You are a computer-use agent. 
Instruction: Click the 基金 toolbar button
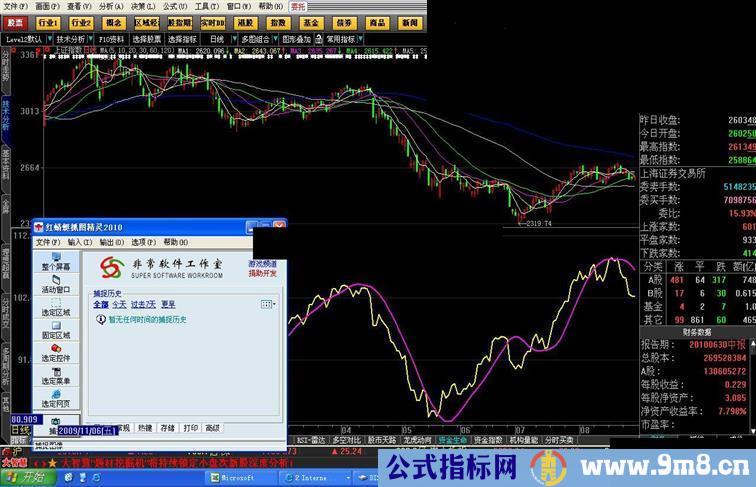[x=311, y=22]
